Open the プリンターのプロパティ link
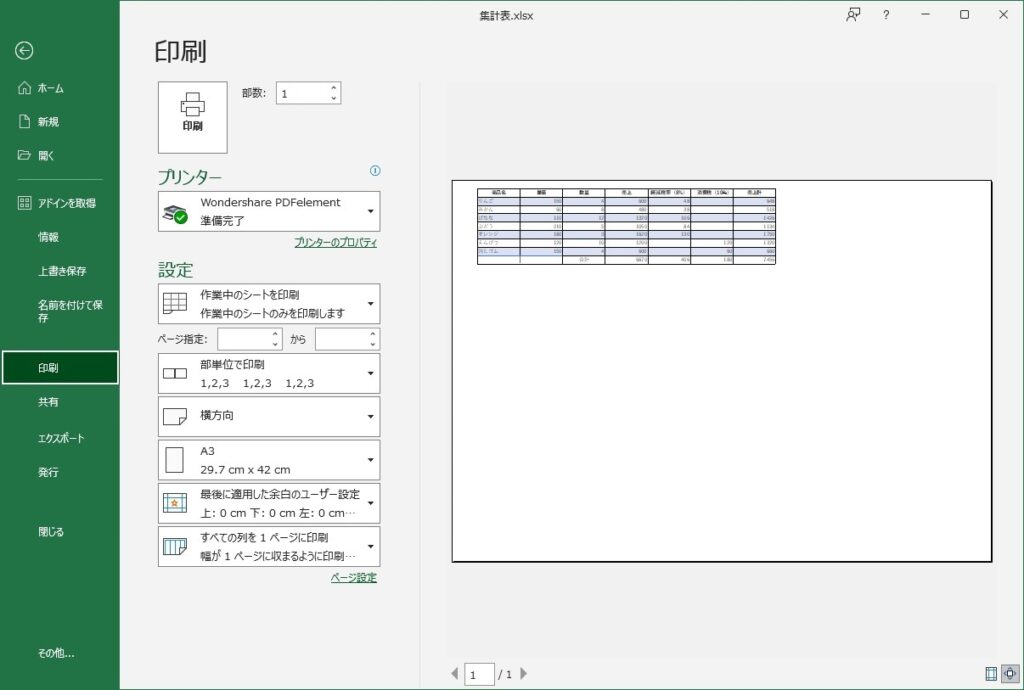The width and height of the screenshot is (1024, 690). [x=336, y=242]
